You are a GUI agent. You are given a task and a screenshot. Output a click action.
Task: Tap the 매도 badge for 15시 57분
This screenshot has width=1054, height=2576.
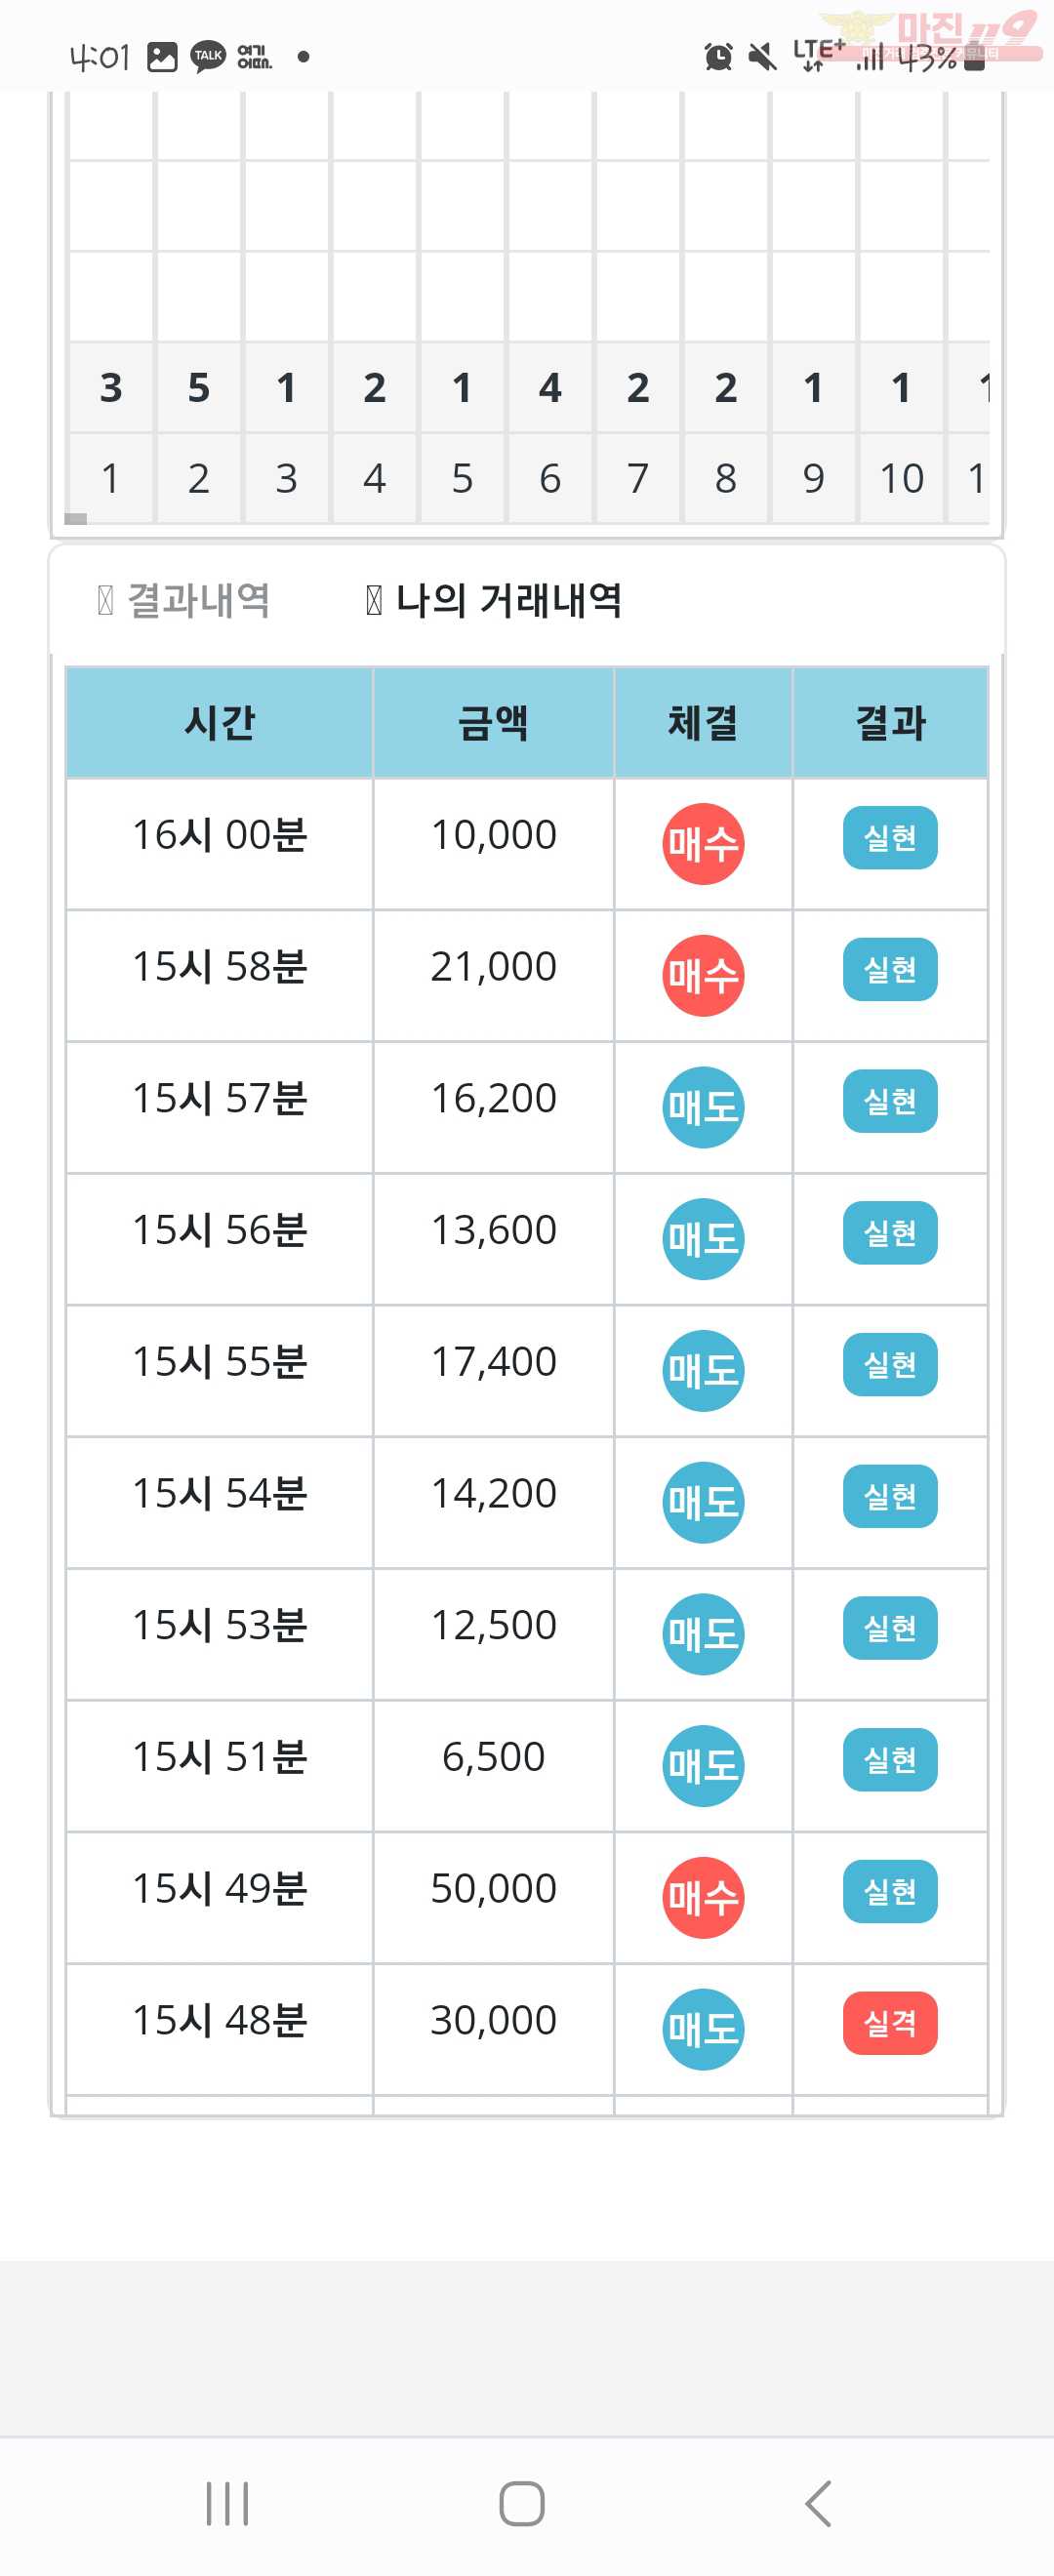coord(703,1107)
